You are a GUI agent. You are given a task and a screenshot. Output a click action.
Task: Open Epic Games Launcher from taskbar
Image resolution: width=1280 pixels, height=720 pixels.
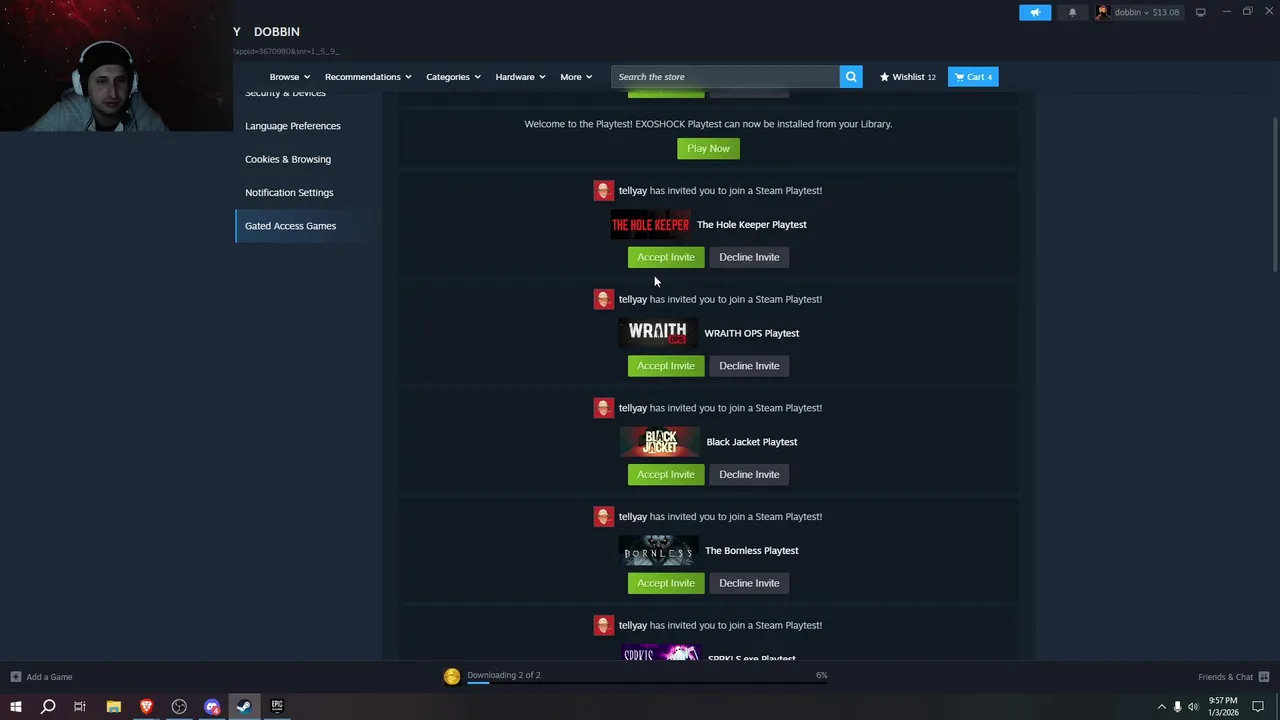point(277,707)
